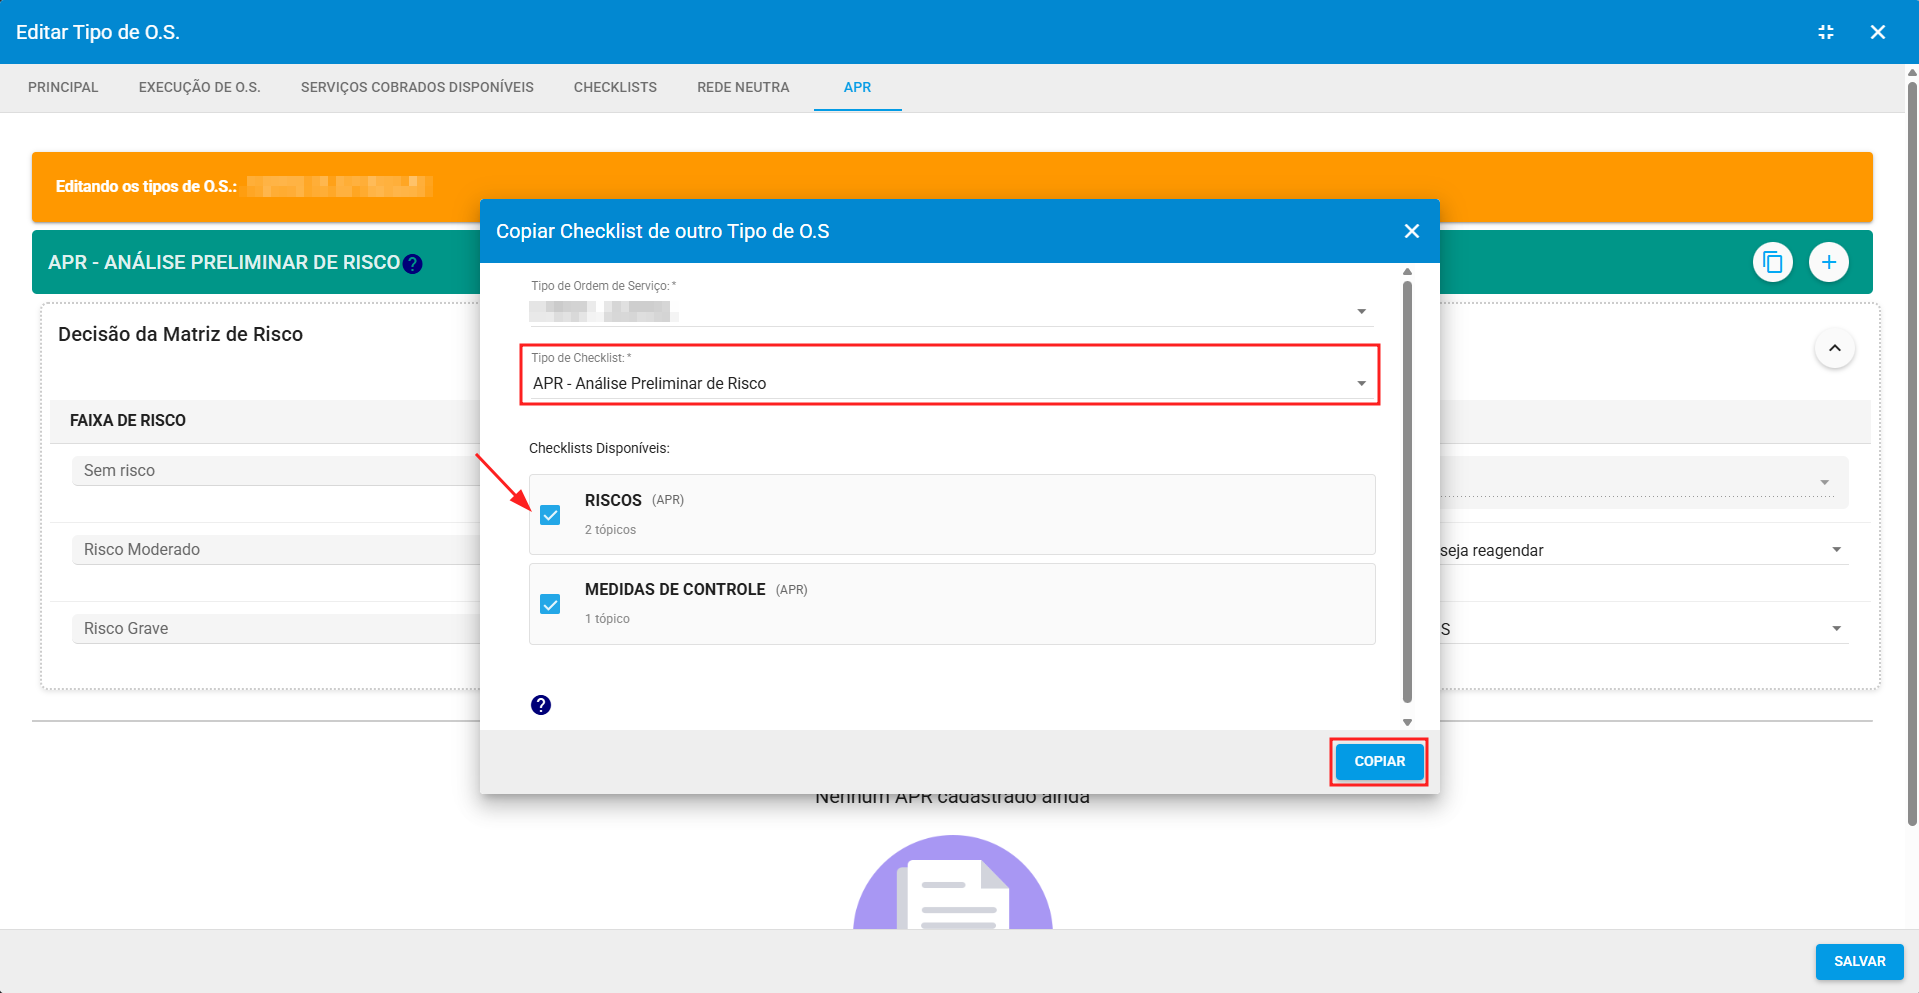Click the help question mark in dialog
This screenshot has height=993, width=1919.
point(541,705)
